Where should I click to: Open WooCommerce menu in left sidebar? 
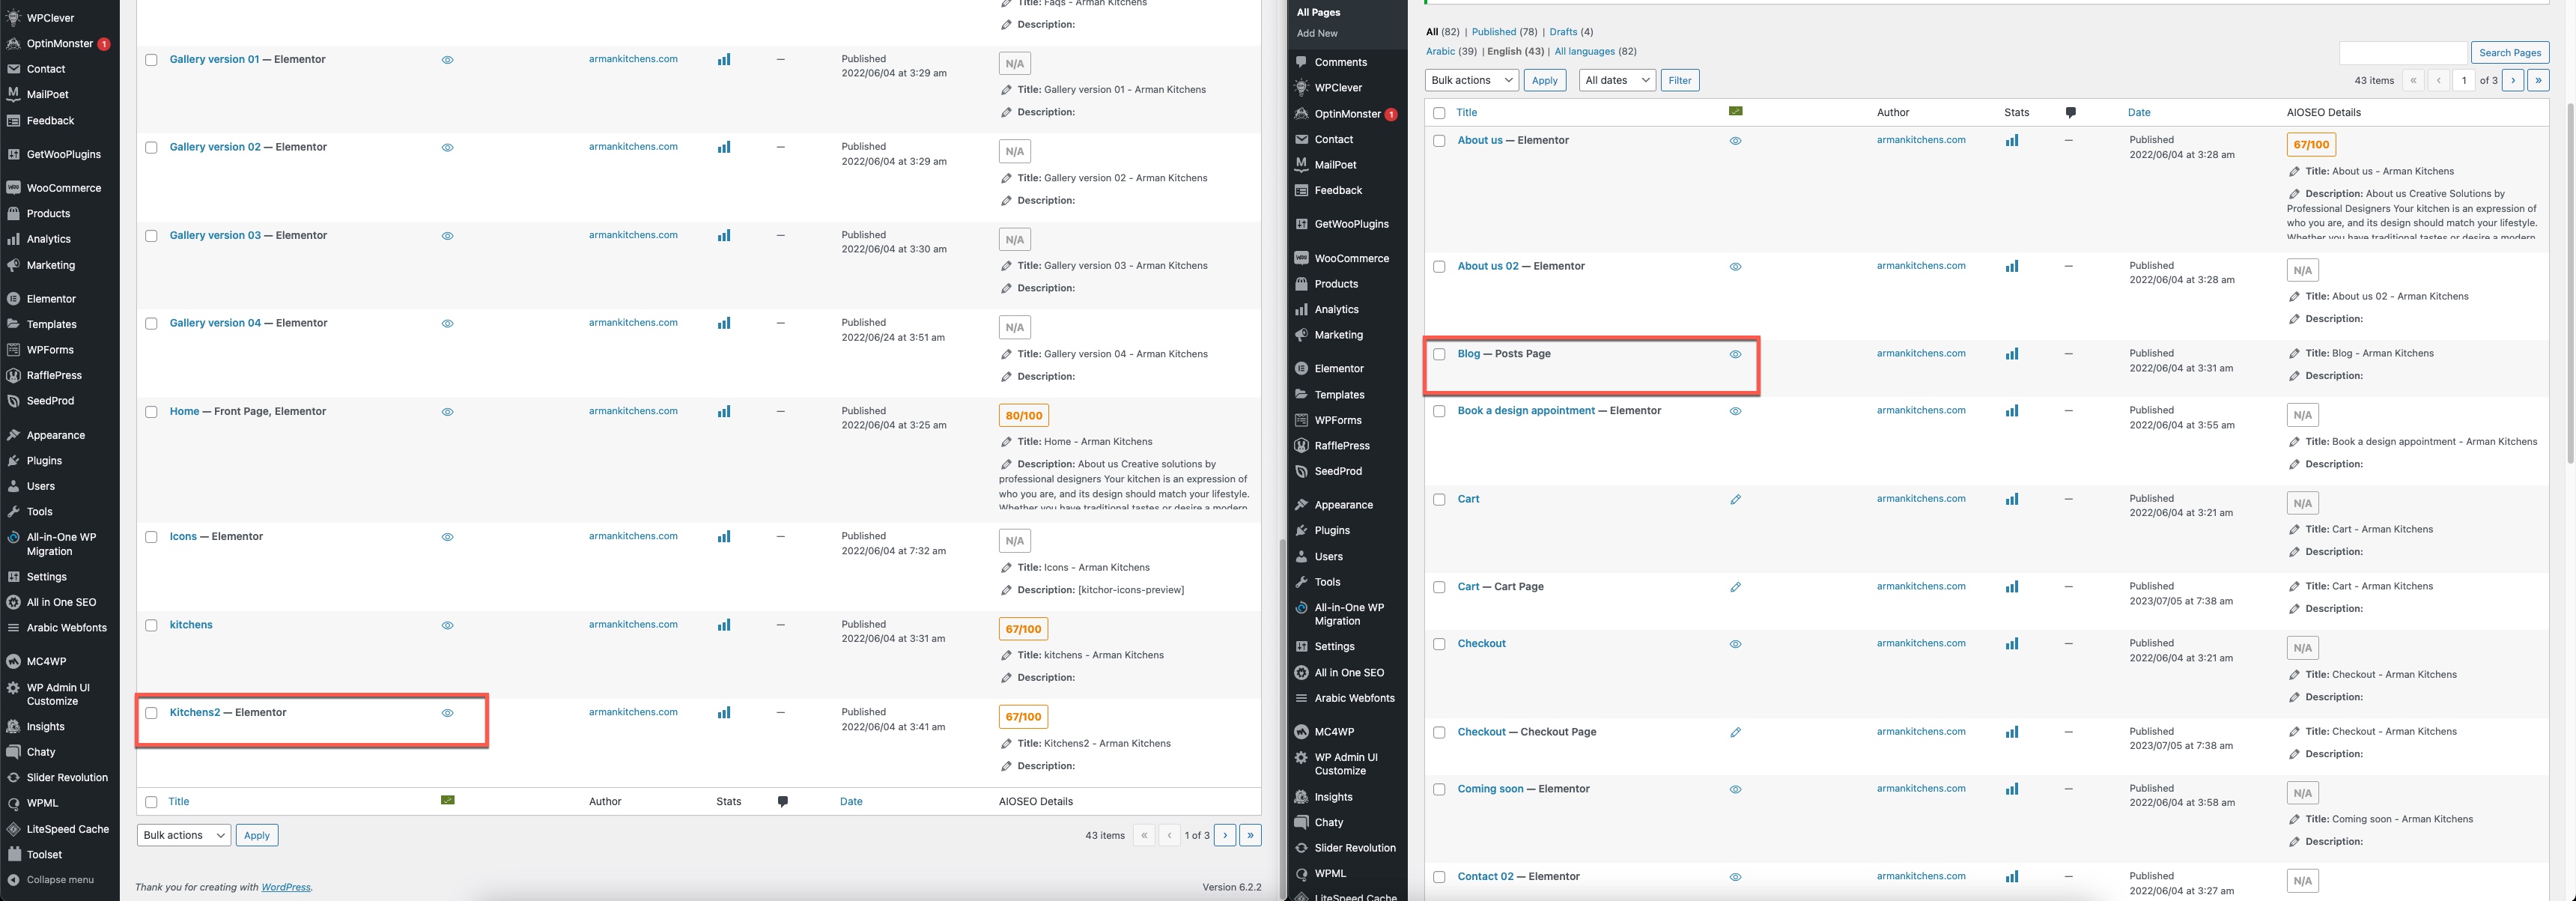point(63,188)
